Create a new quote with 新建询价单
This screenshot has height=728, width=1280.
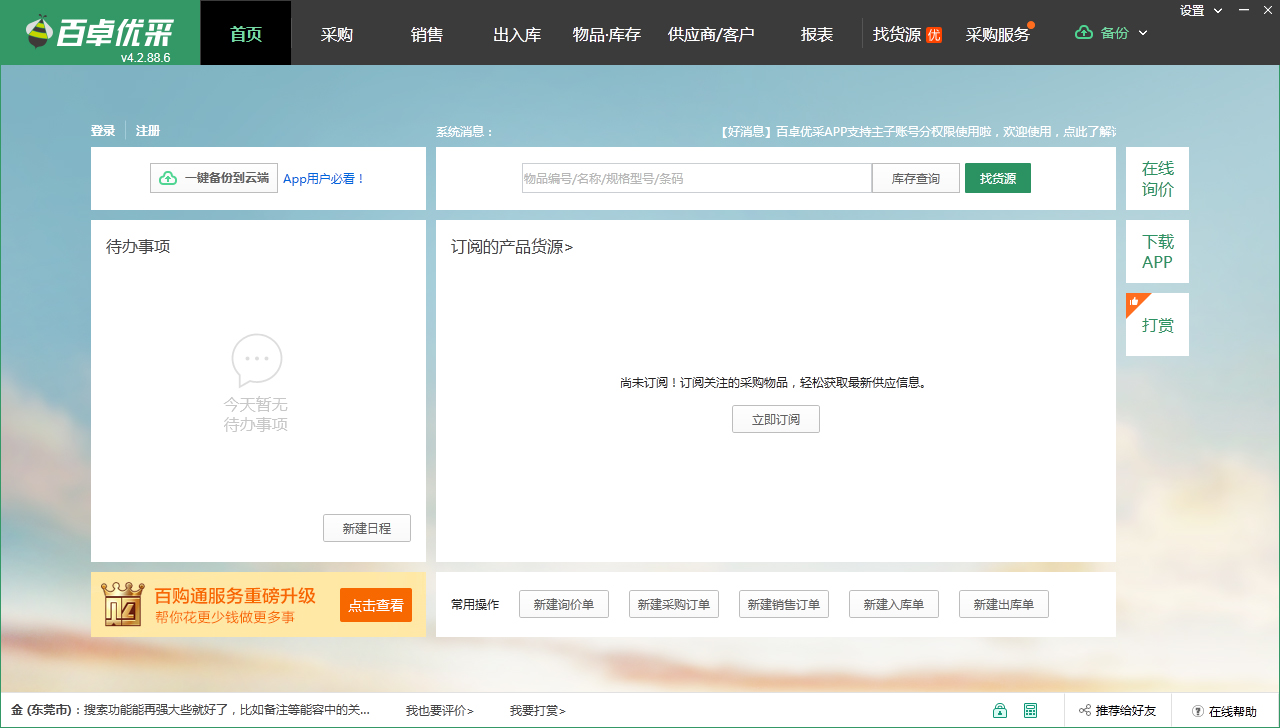click(563, 603)
